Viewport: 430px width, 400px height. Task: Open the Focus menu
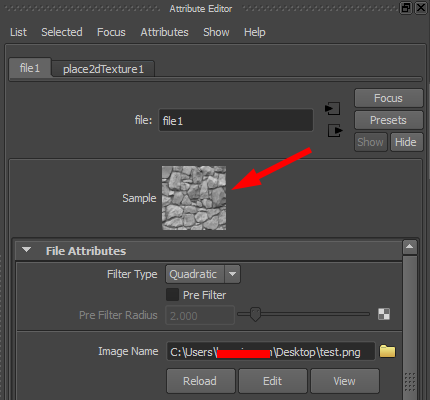click(111, 32)
